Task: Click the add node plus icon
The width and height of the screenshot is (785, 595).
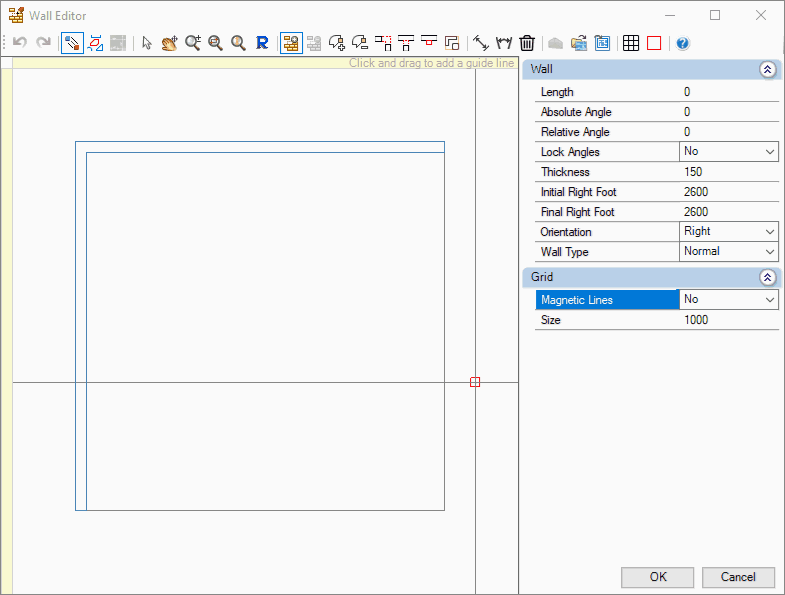Action: 337,43
